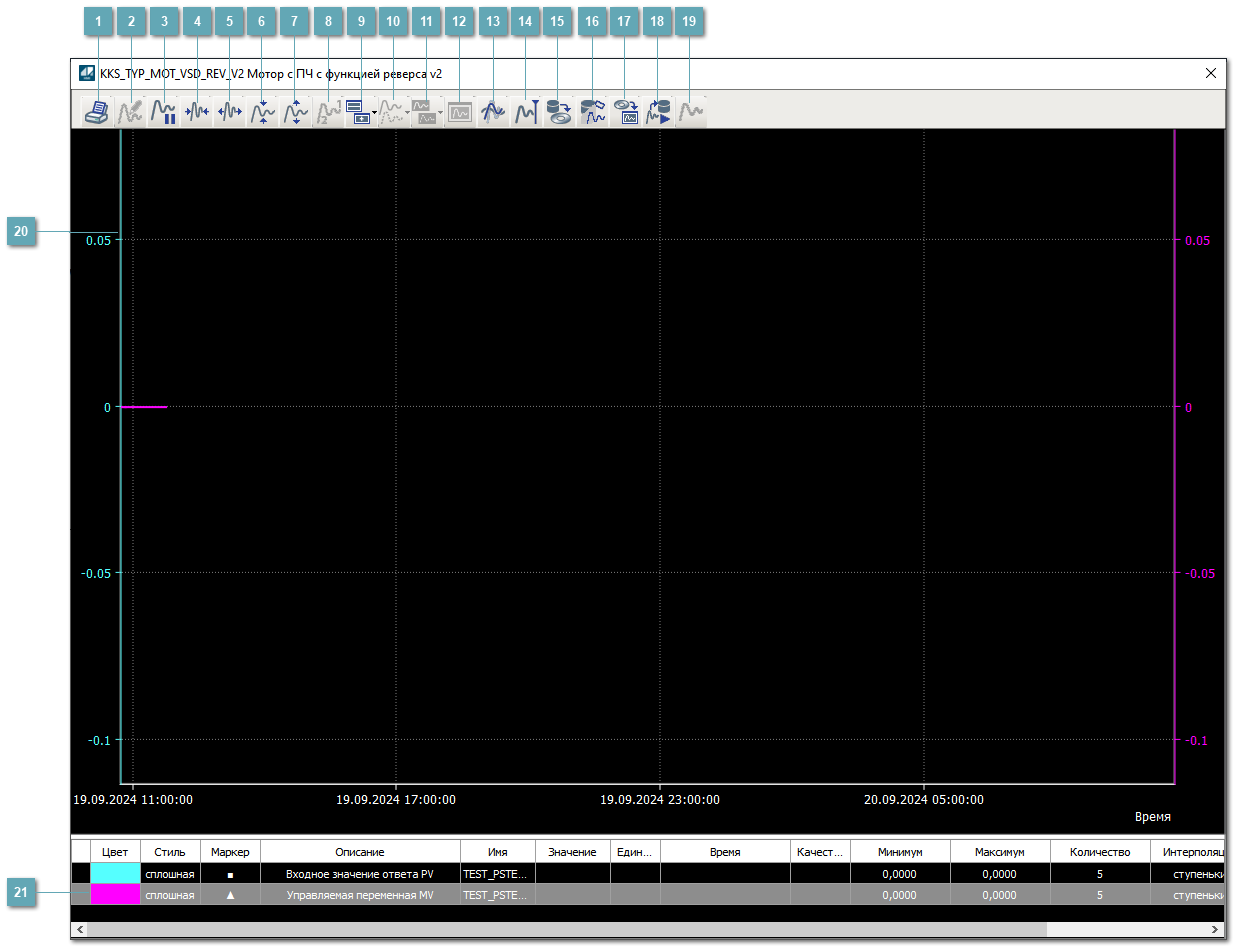This screenshot has width=1236, height=949.
Task: Open the stacked charts dropdown in the toolbar
Action: pyautogui.click(x=440, y=113)
